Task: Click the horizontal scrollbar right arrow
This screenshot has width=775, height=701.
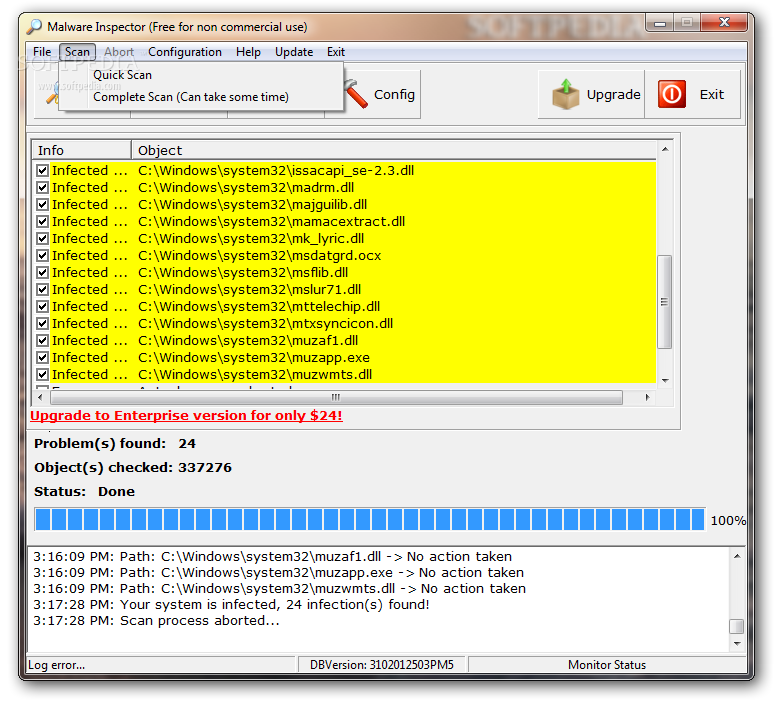Action: 647,397
